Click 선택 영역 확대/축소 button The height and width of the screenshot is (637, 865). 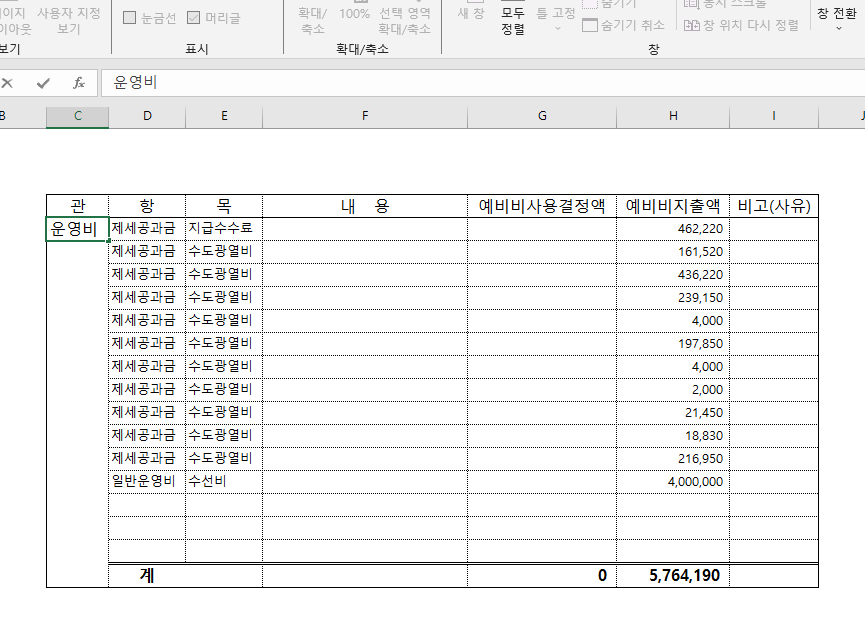tap(404, 21)
